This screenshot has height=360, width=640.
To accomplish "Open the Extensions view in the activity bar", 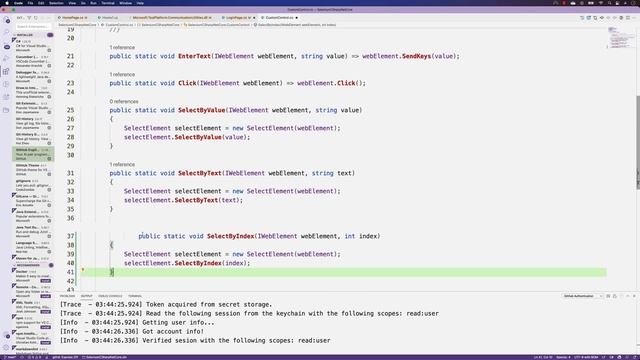I will pyautogui.click(x=7, y=72).
